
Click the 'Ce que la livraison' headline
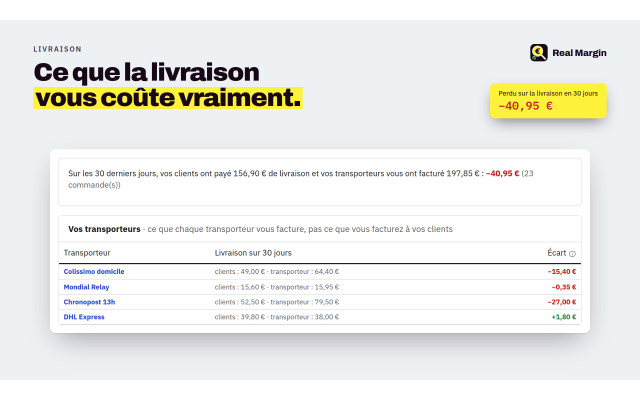pyautogui.click(x=147, y=72)
